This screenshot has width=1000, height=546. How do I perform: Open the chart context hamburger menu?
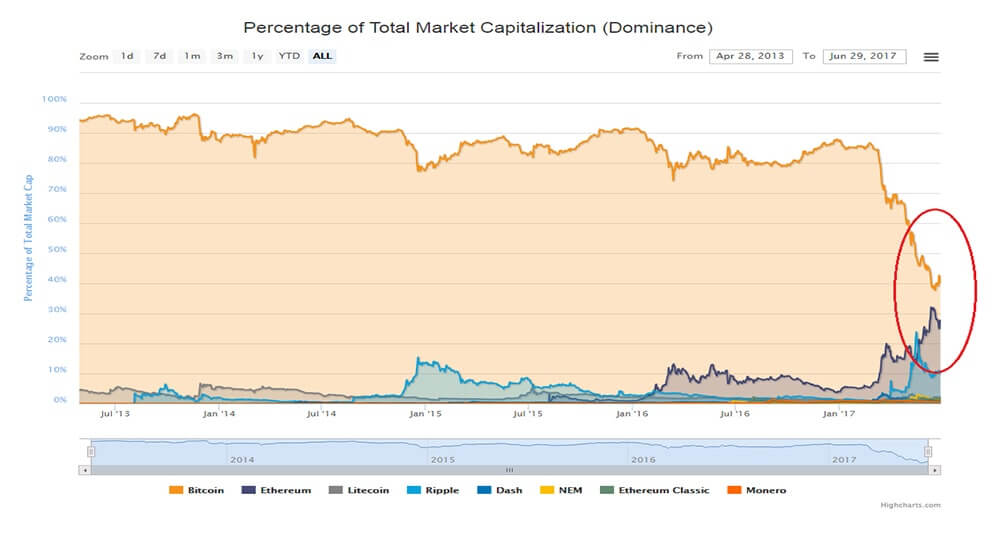[930, 57]
